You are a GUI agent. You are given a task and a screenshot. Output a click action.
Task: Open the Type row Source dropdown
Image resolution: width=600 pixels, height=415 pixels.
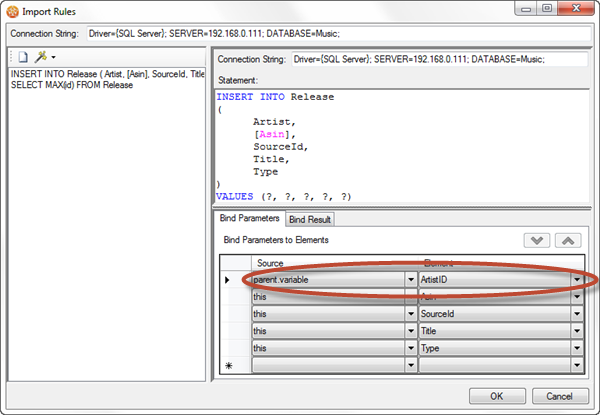point(411,348)
